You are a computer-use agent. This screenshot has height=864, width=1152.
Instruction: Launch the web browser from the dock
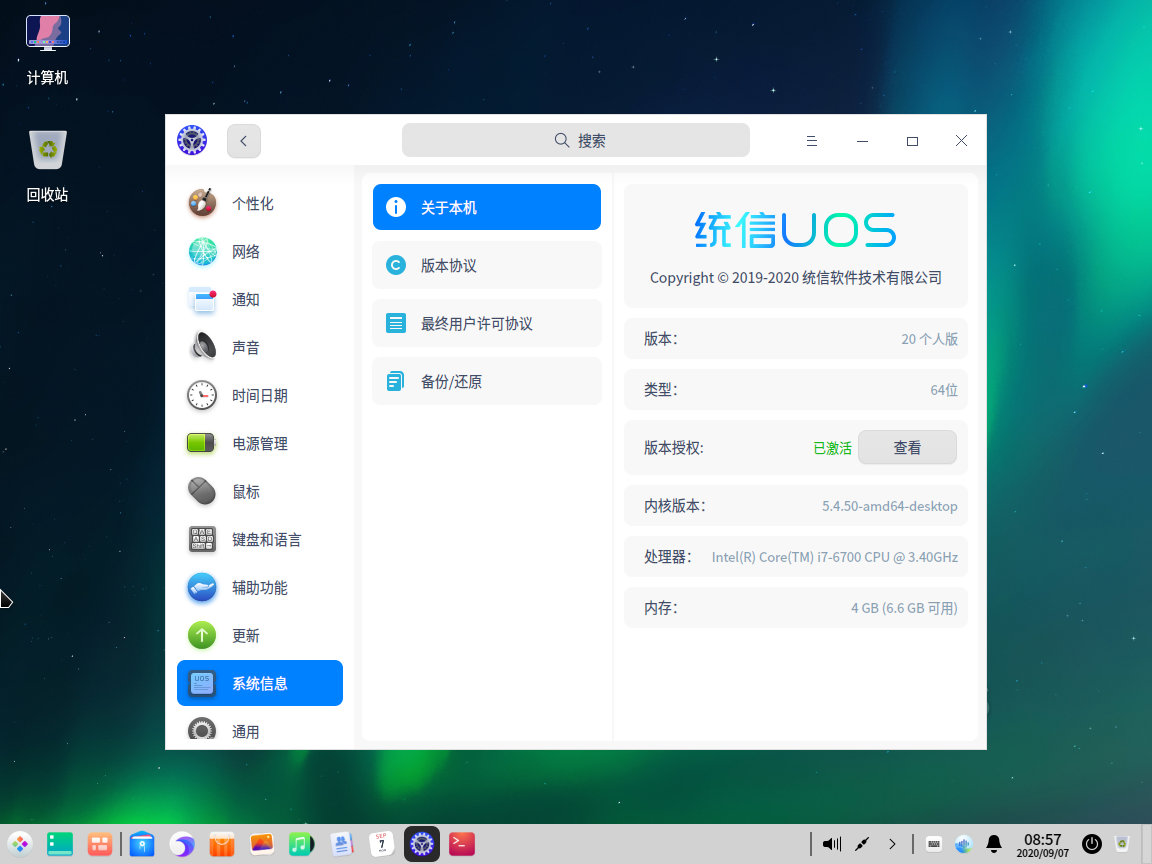click(182, 844)
